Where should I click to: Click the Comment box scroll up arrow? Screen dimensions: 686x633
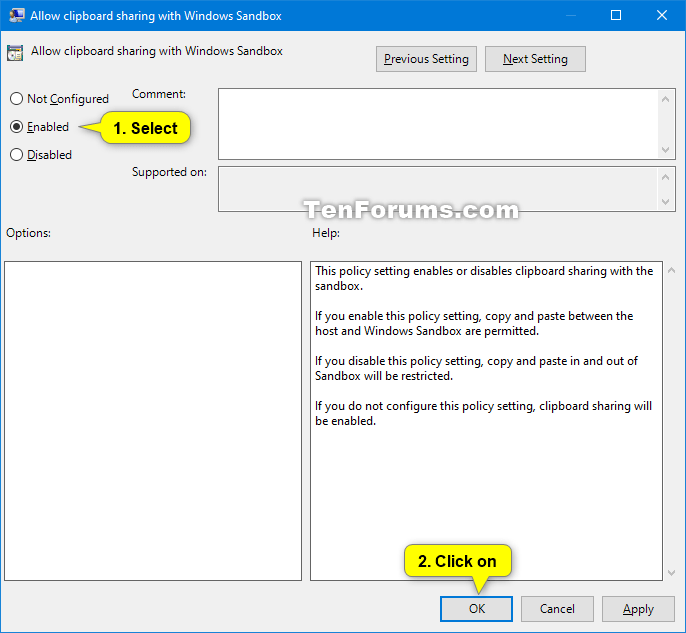pyautogui.click(x=665, y=99)
